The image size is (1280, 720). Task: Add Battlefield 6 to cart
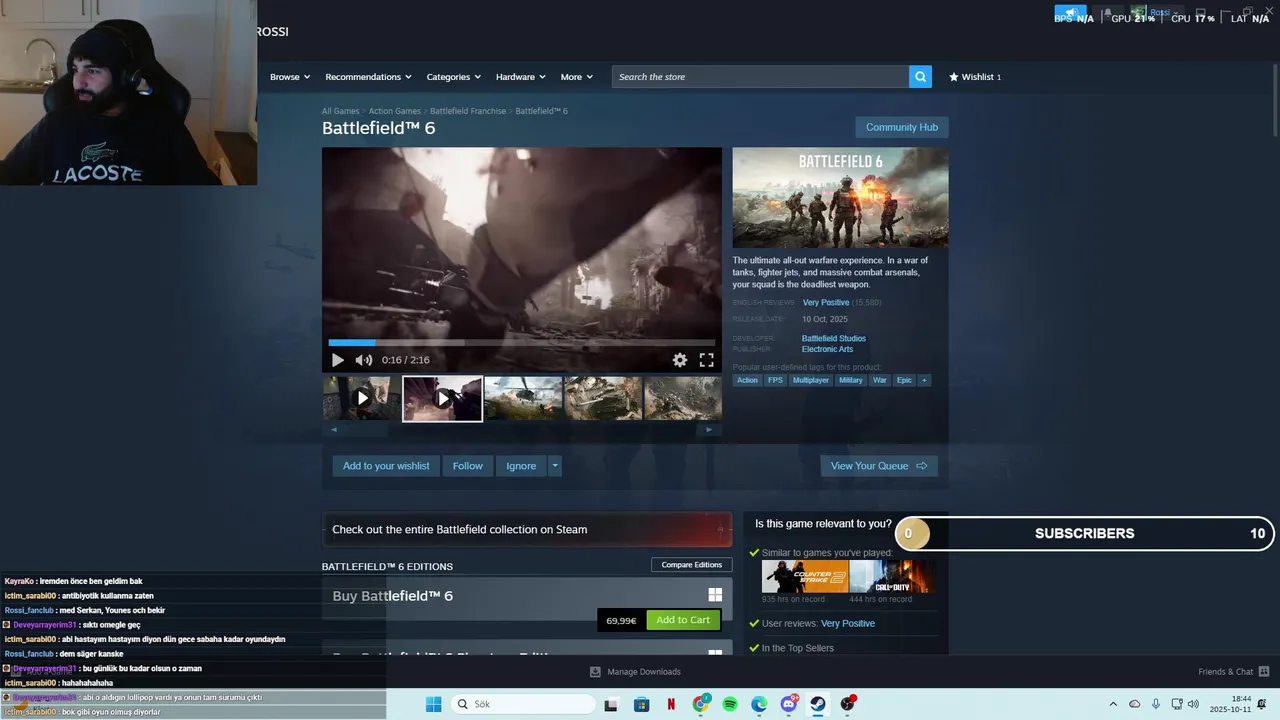(683, 620)
